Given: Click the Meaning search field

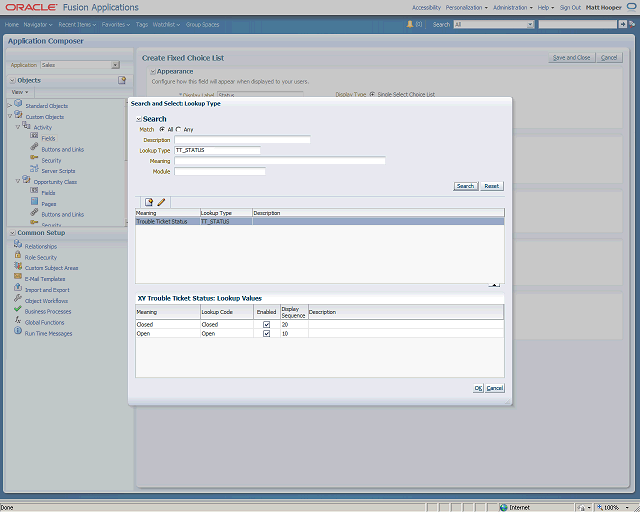Looking at the screenshot, I should [280, 161].
